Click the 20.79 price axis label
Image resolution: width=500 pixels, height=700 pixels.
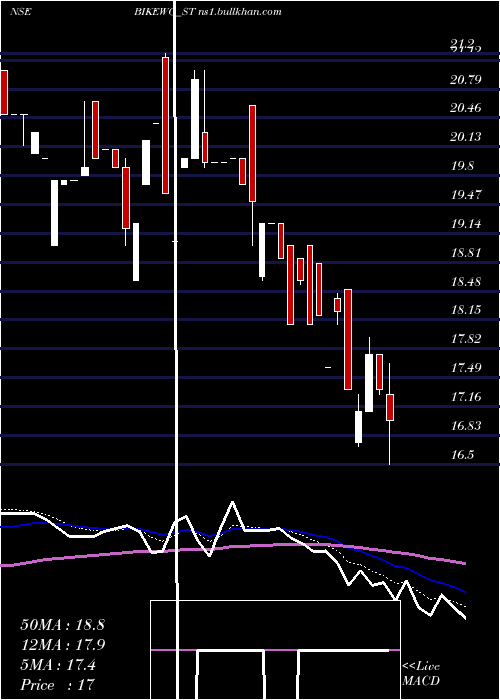[466, 80]
